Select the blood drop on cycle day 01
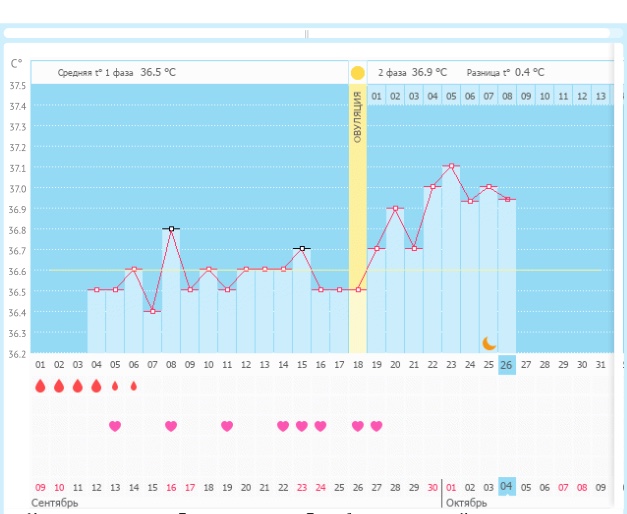 (x=40, y=385)
